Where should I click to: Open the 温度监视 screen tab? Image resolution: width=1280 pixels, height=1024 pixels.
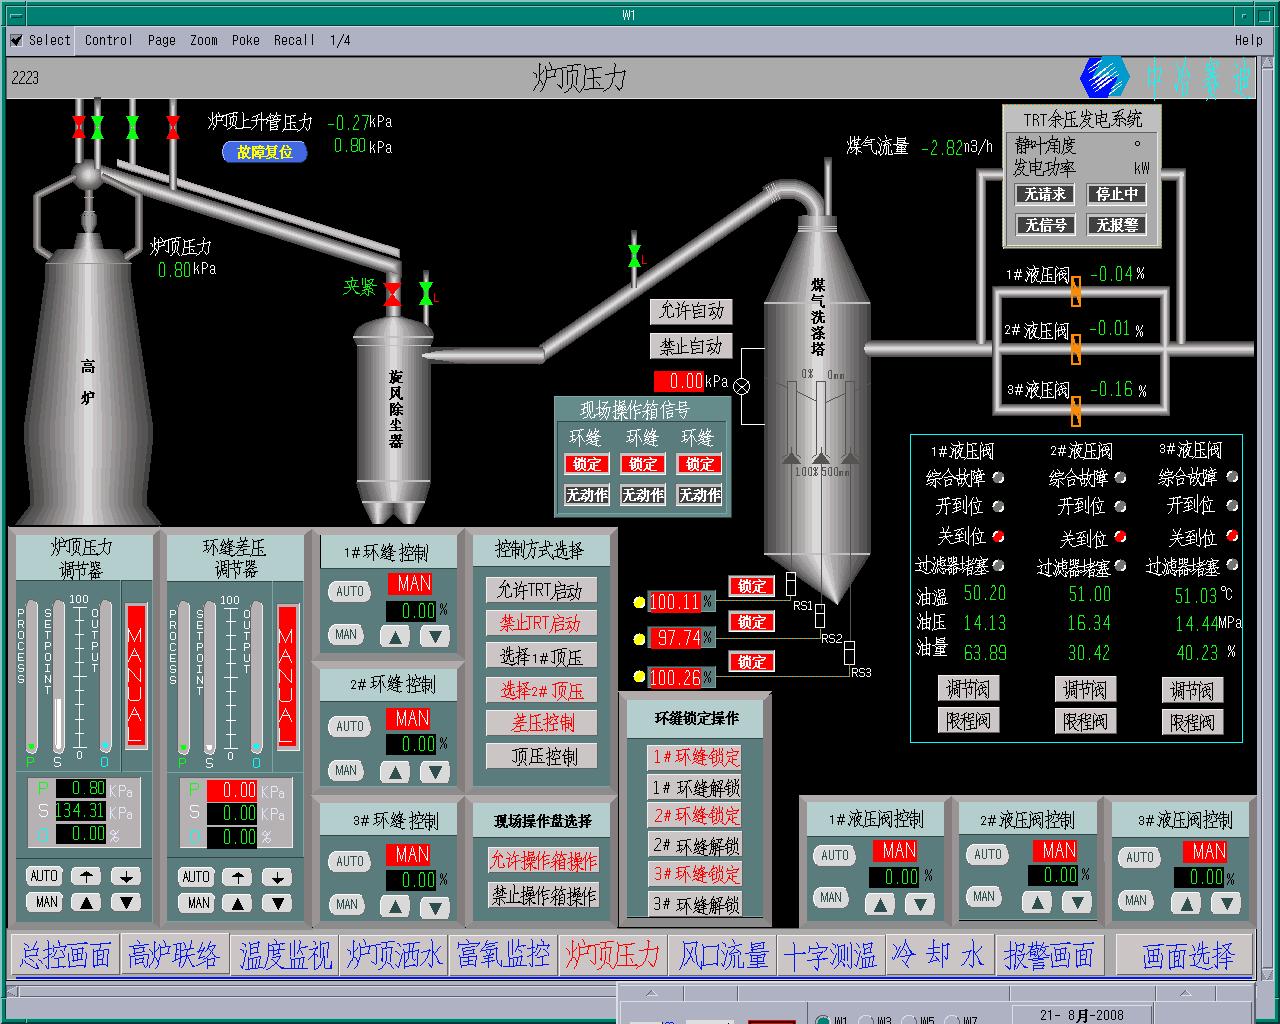pos(285,954)
